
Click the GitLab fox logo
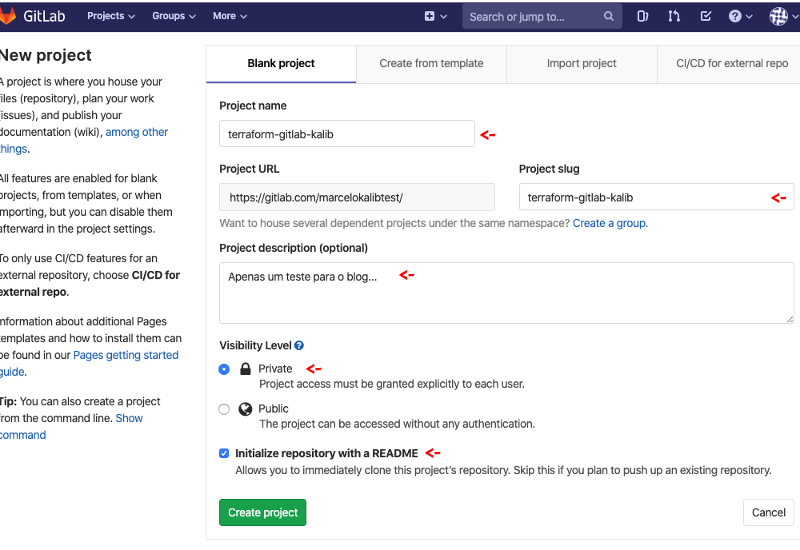(x=7, y=16)
